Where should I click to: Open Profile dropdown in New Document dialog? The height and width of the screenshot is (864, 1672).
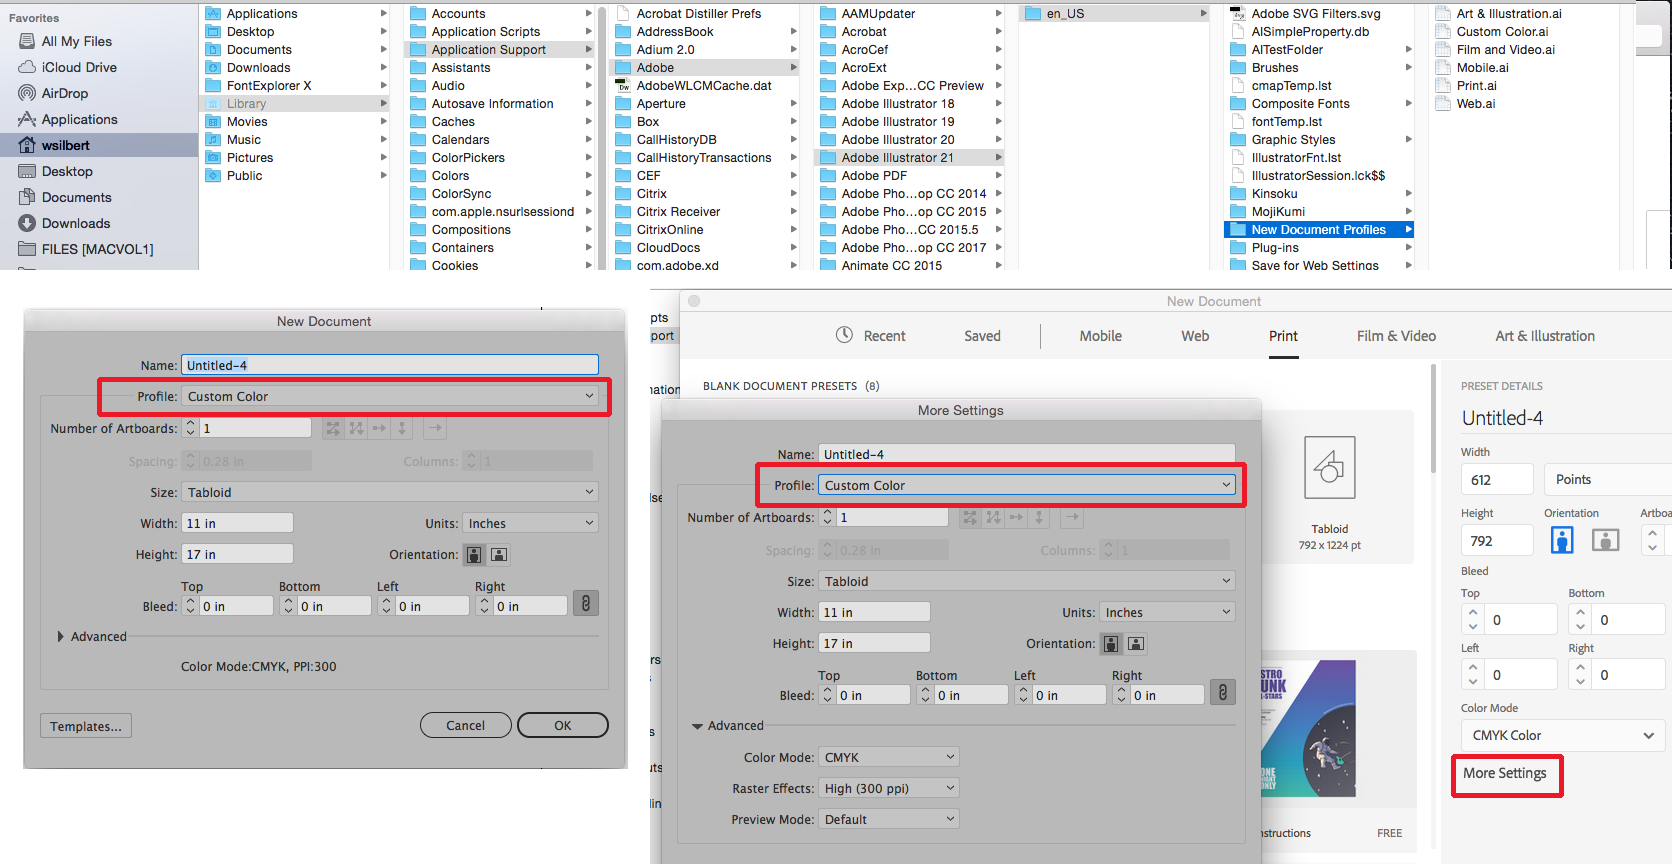point(390,396)
